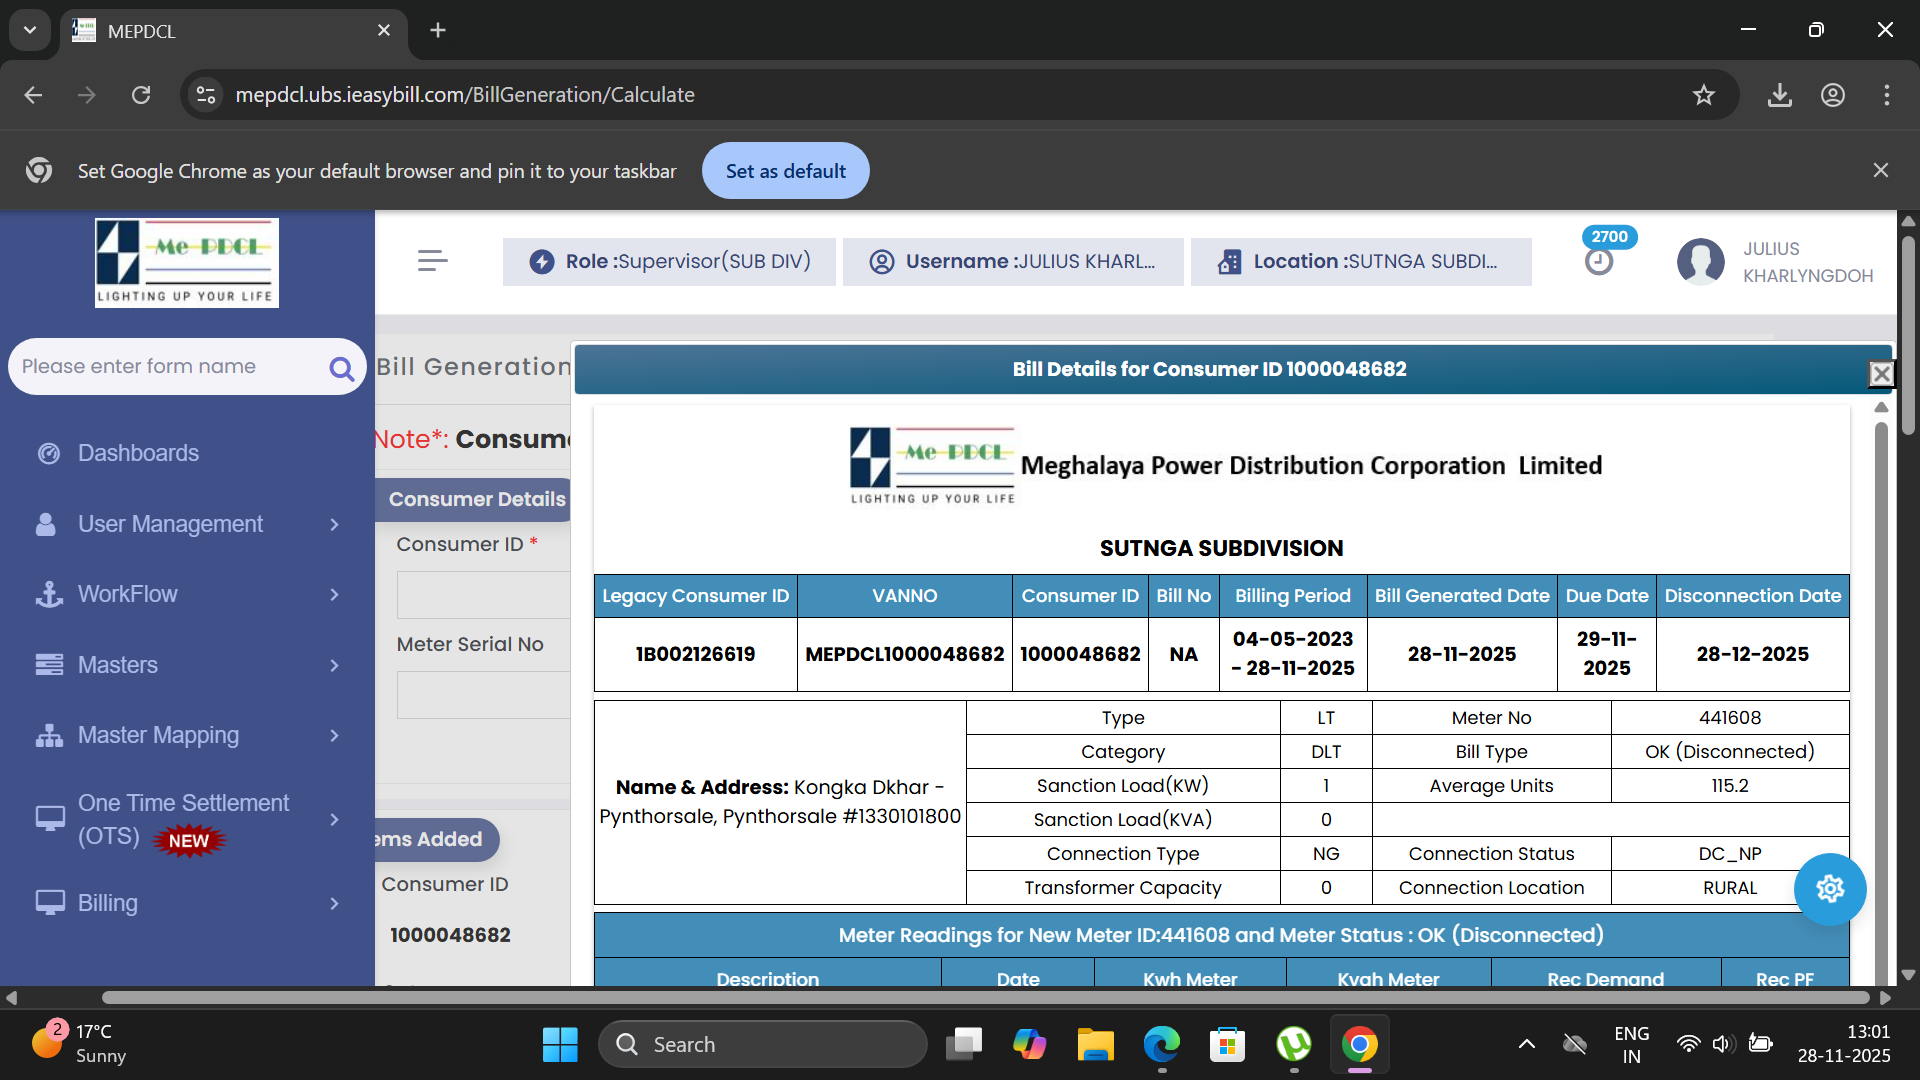Click the site information icon in address bar
The height and width of the screenshot is (1080, 1920).
(206, 95)
